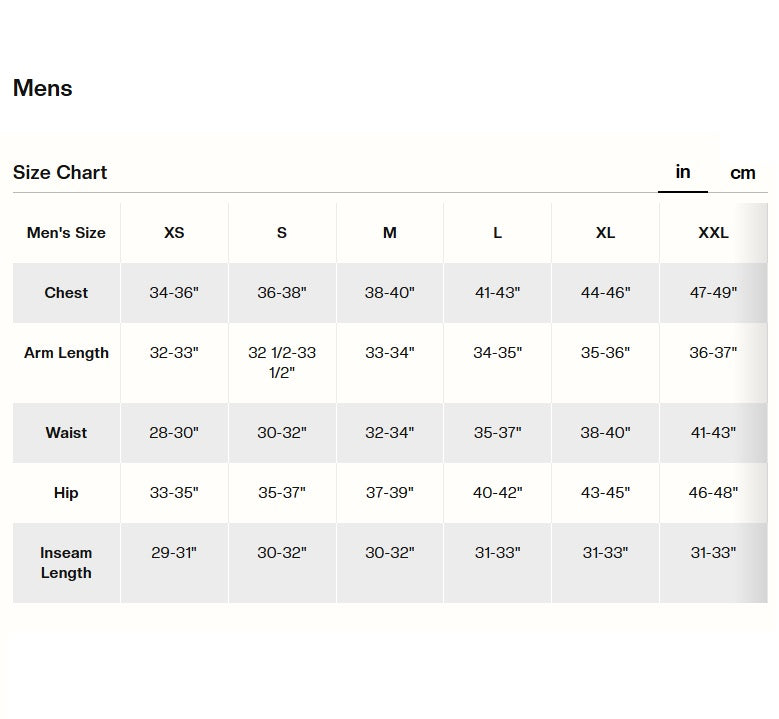Switch units to cm
Image resolution: width=779 pixels, height=719 pixels.
click(x=742, y=173)
